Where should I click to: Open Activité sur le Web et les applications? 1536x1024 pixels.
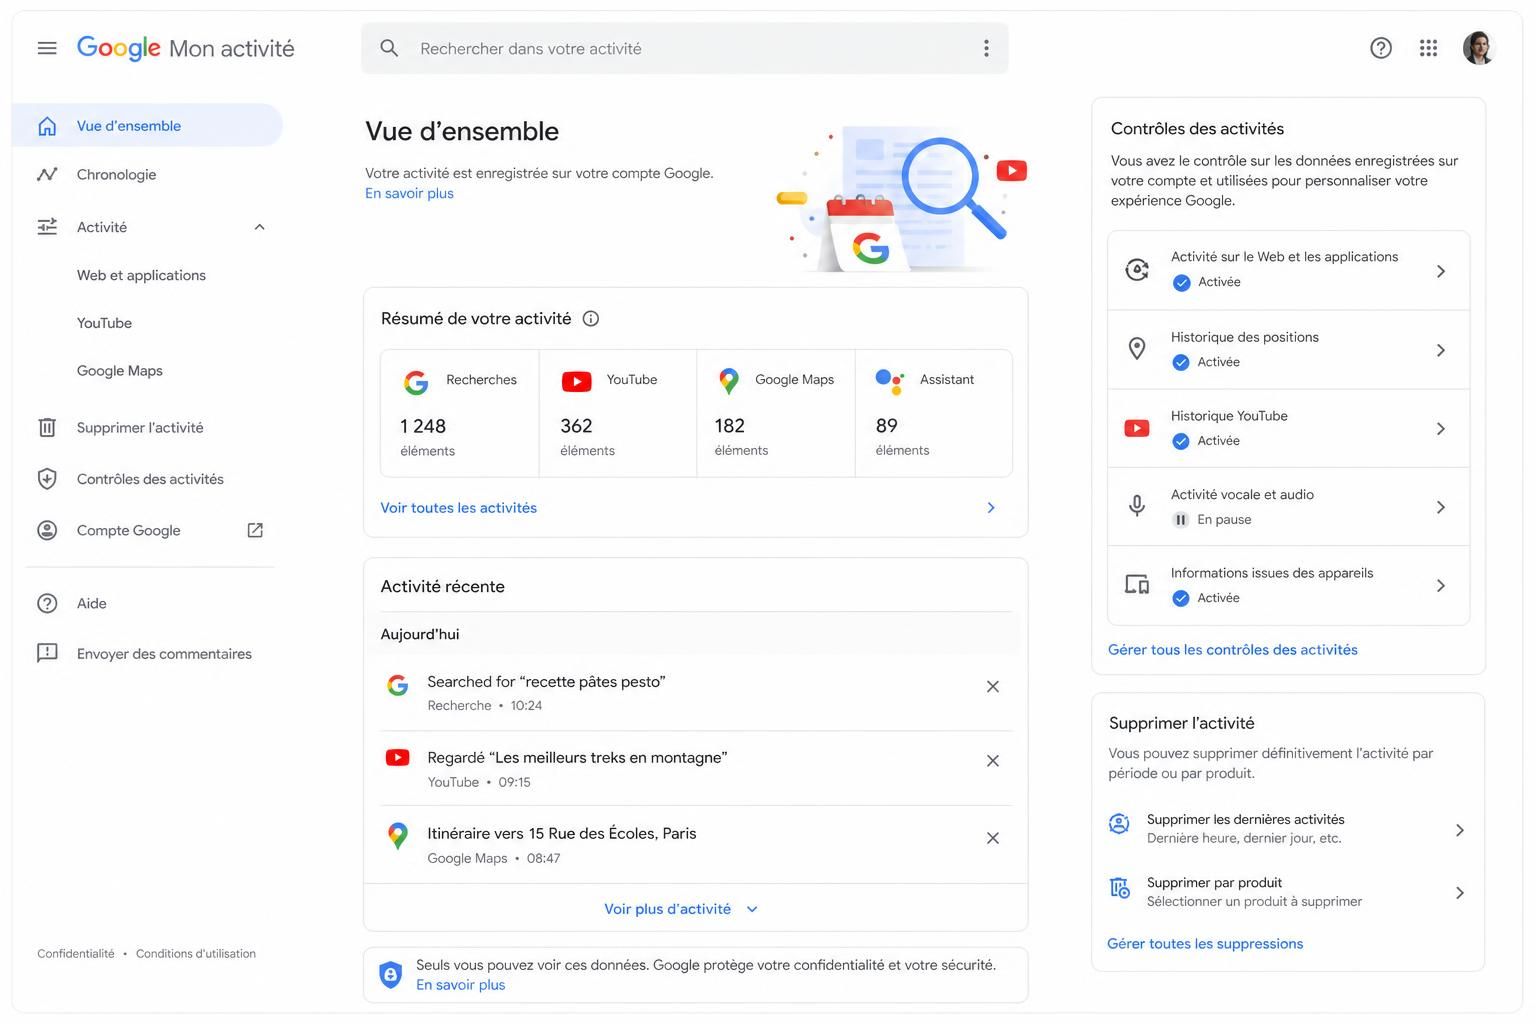pyautogui.click(x=1289, y=270)
